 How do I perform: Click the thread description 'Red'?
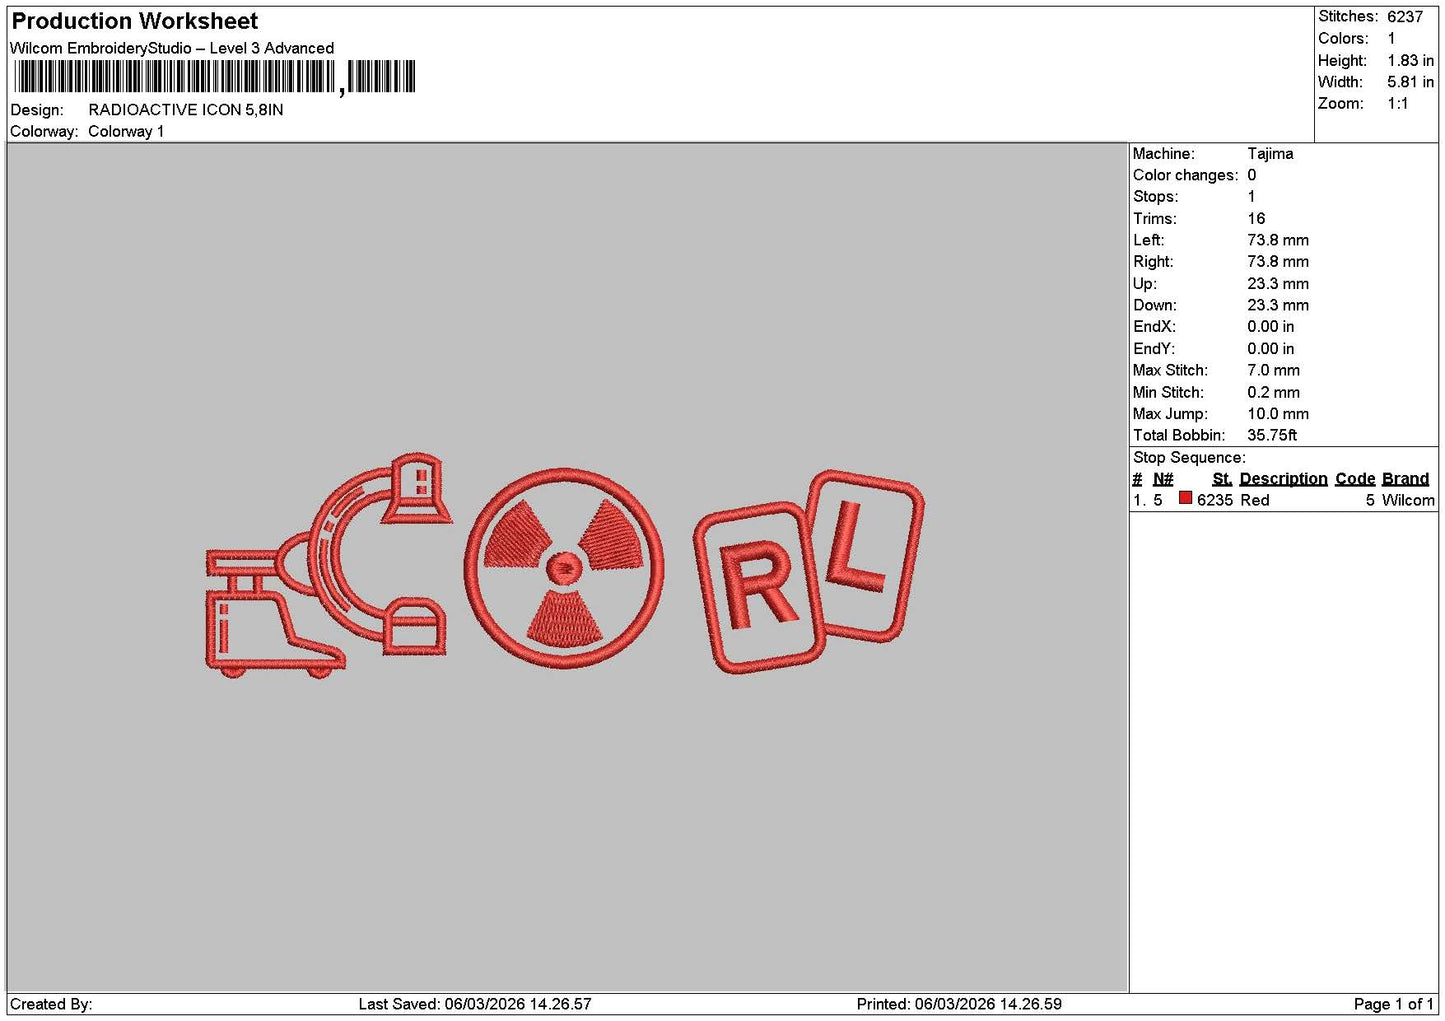(x=1254, y=500)
